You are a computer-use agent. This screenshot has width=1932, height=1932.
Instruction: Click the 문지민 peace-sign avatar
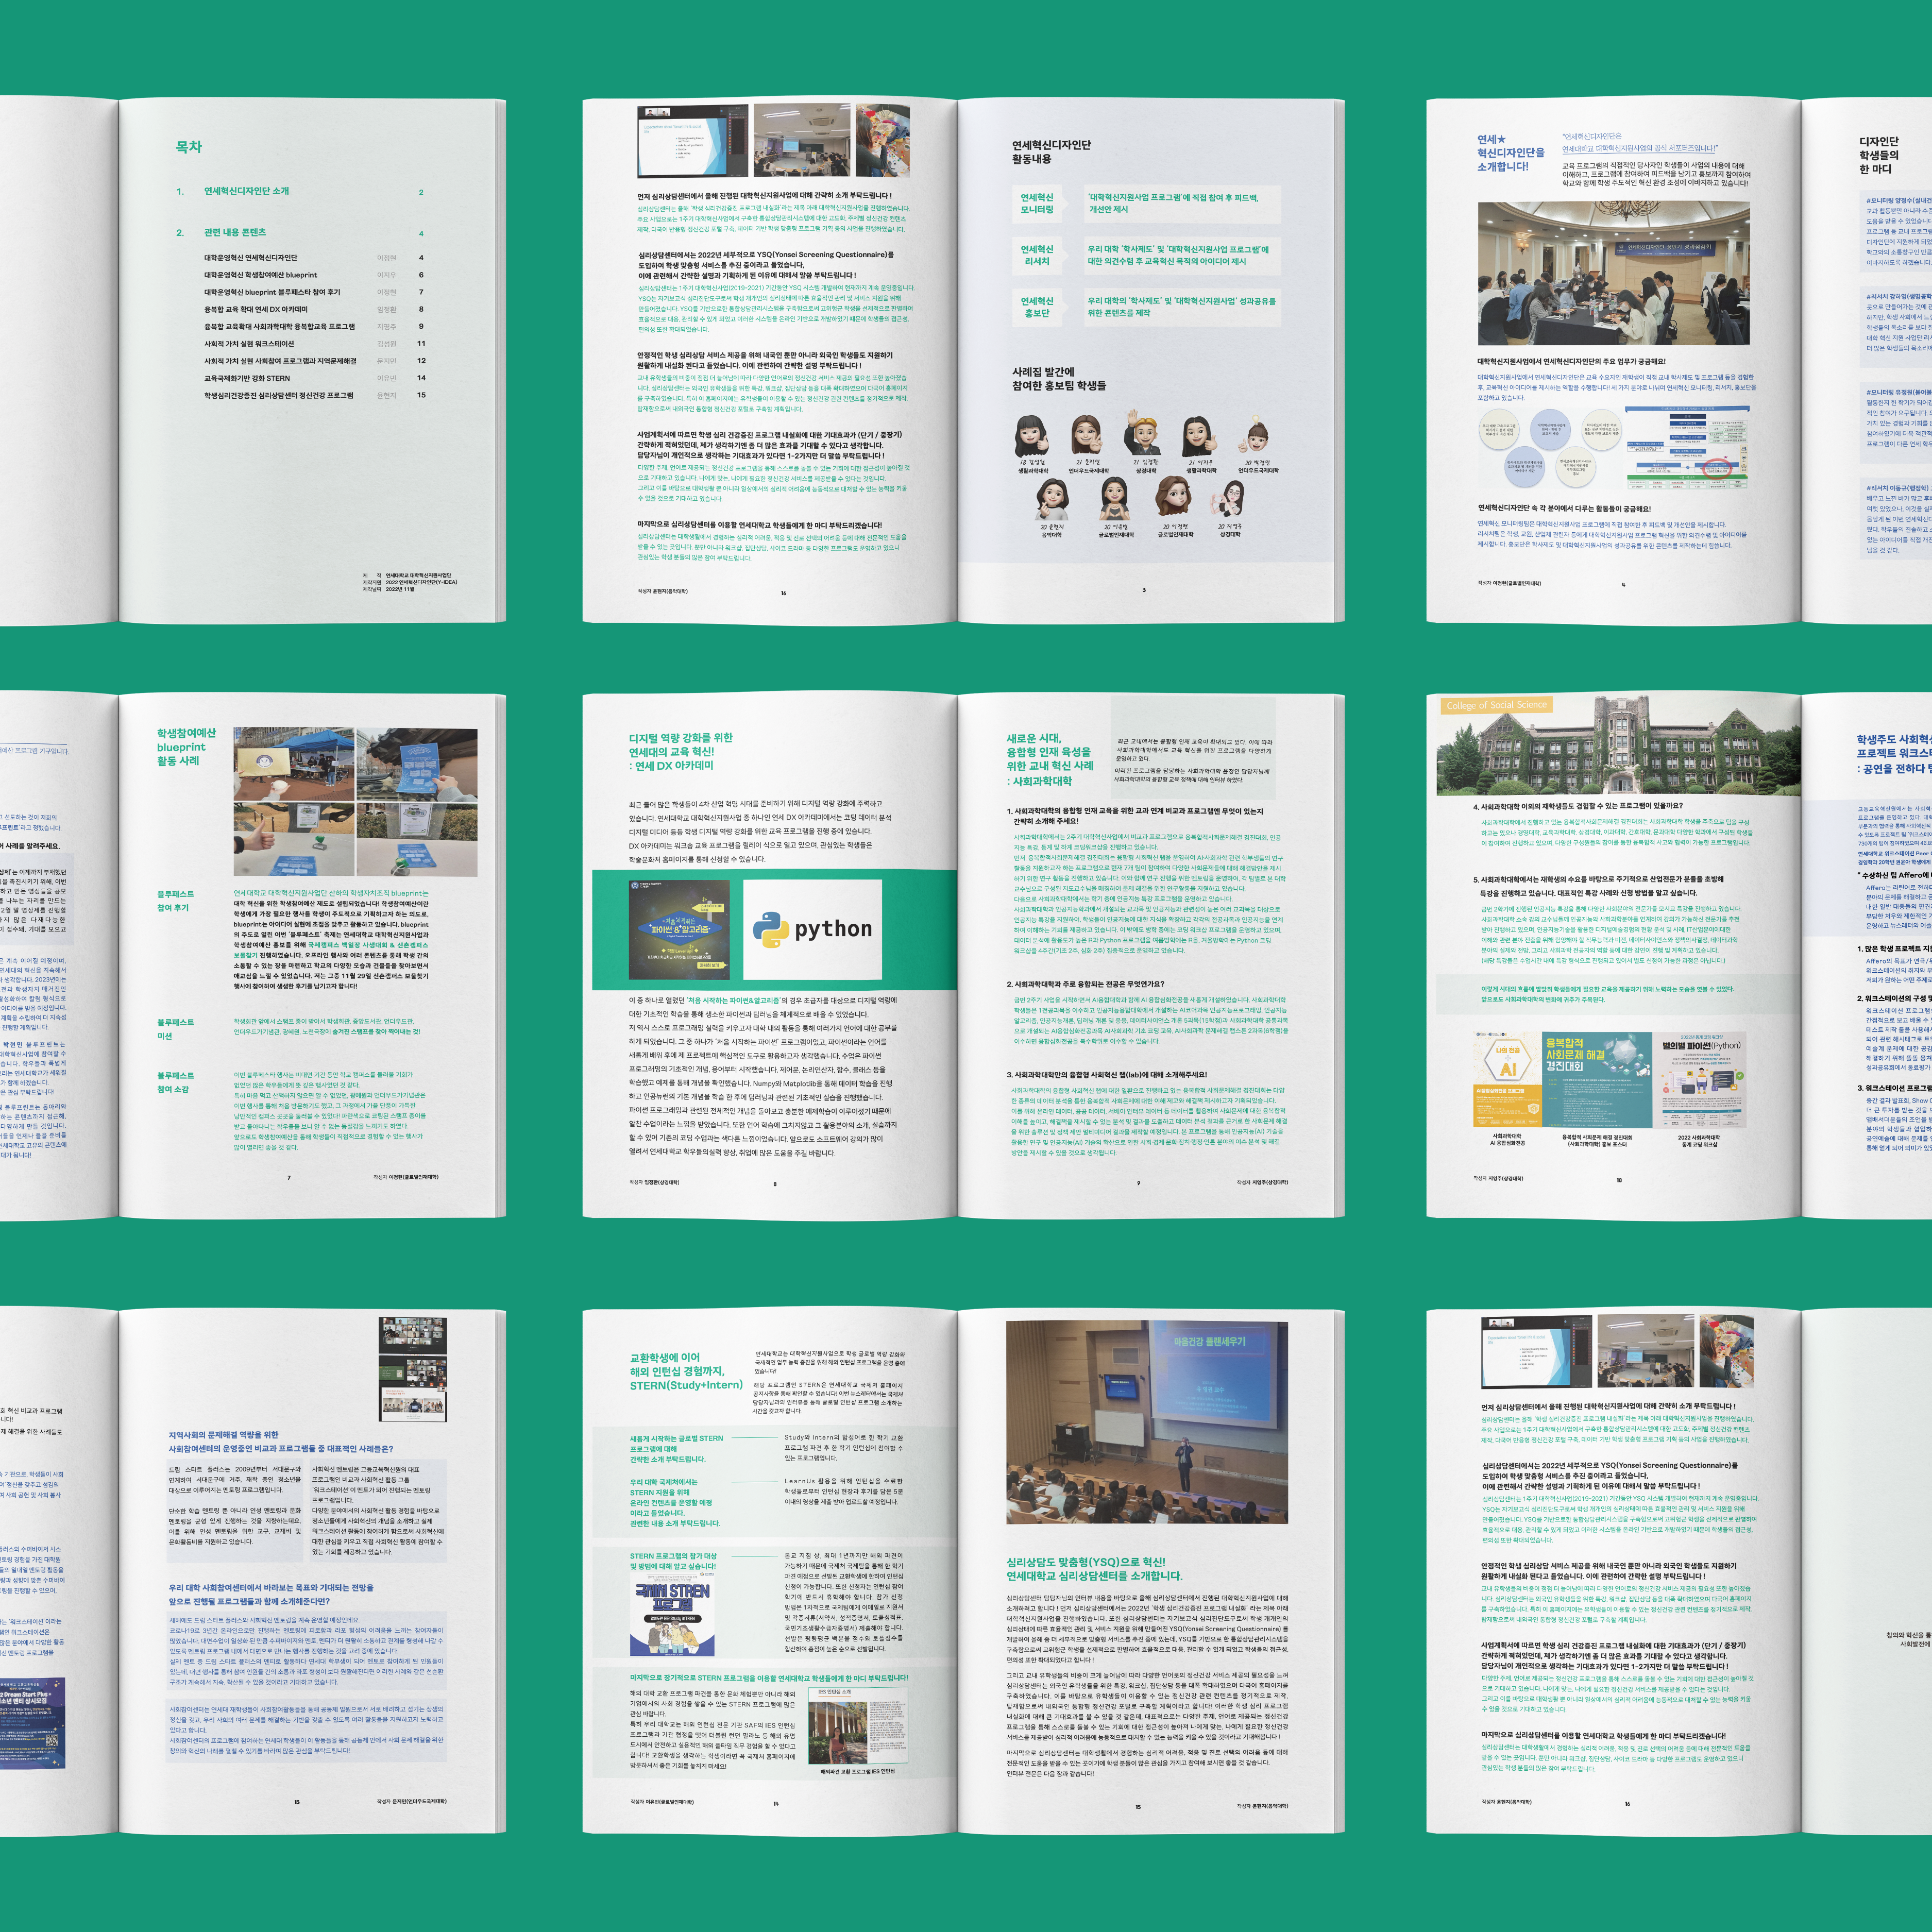click(1088, 436)
